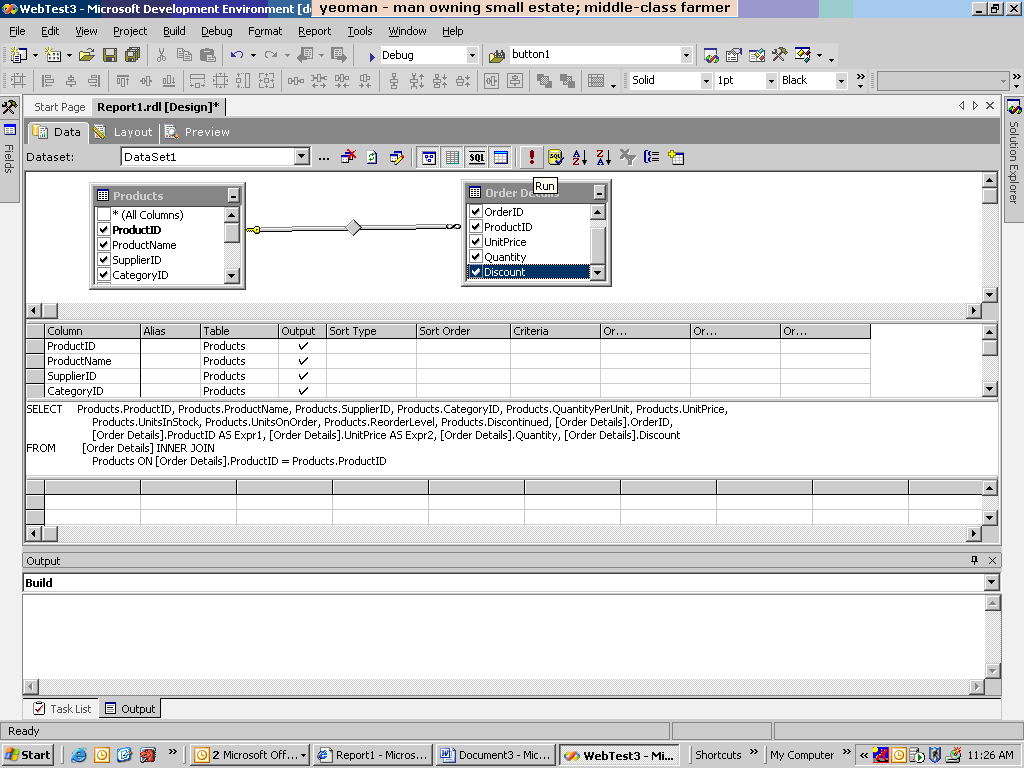Click the ellipsis button next to Dataset
This screenshot has height=768, width=1024.
tap(324, 157)
